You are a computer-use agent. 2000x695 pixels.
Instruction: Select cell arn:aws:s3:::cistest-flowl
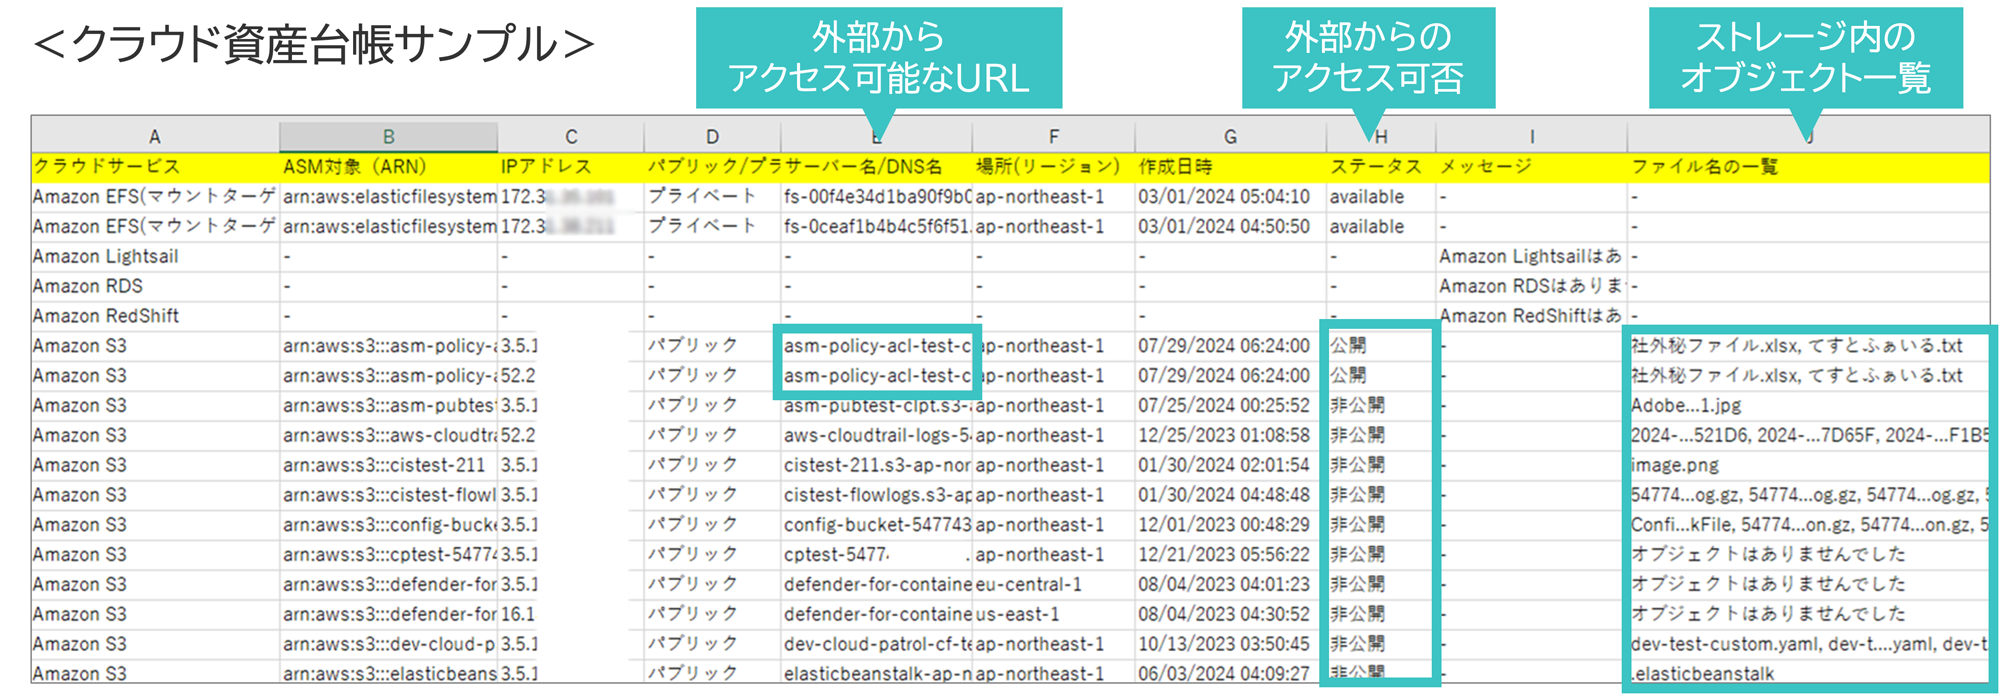pos(389,496)
